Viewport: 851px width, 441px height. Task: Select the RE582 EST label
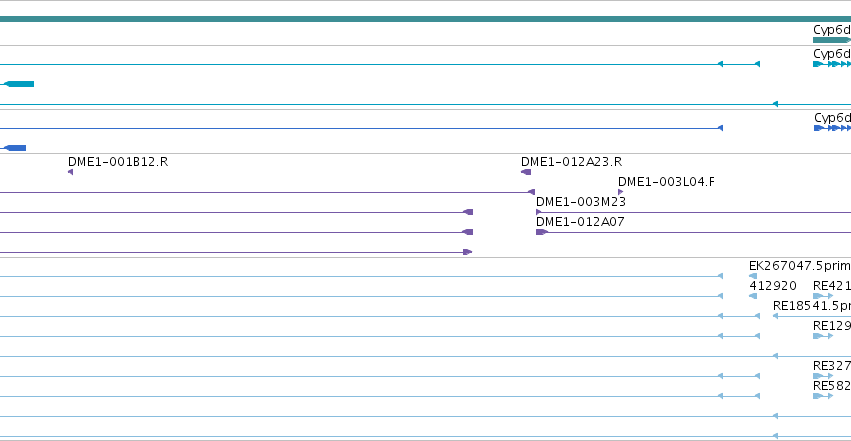click(831, 386)
